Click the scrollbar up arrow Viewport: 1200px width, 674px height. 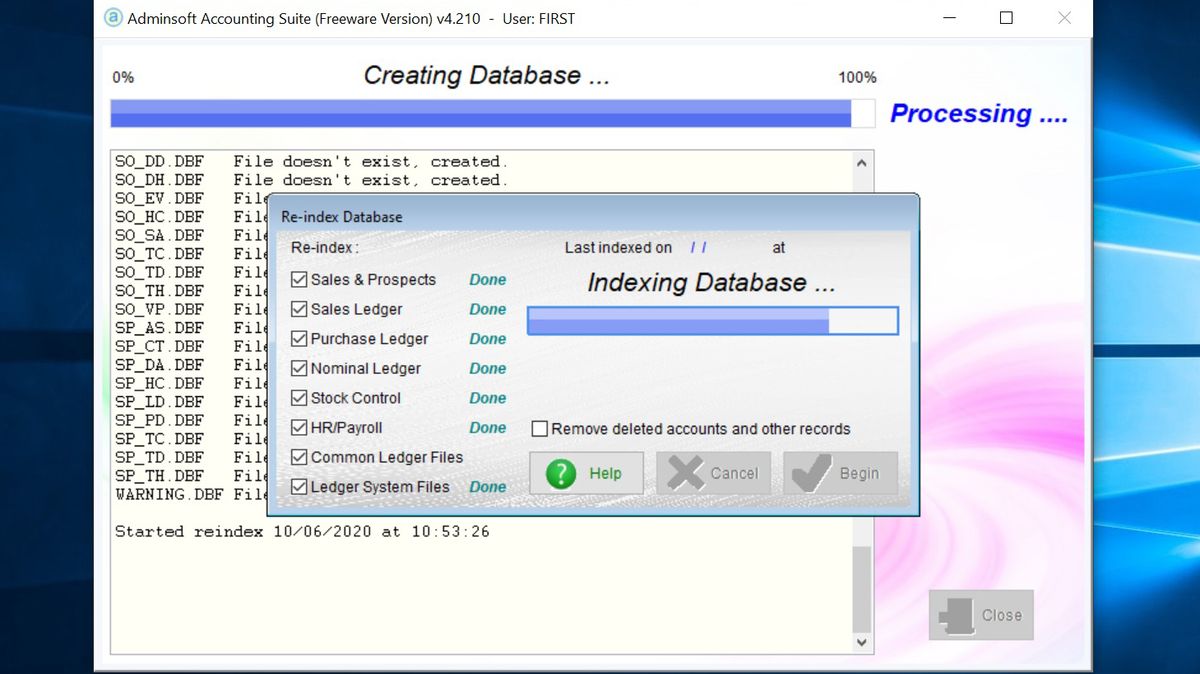[861, 161]
